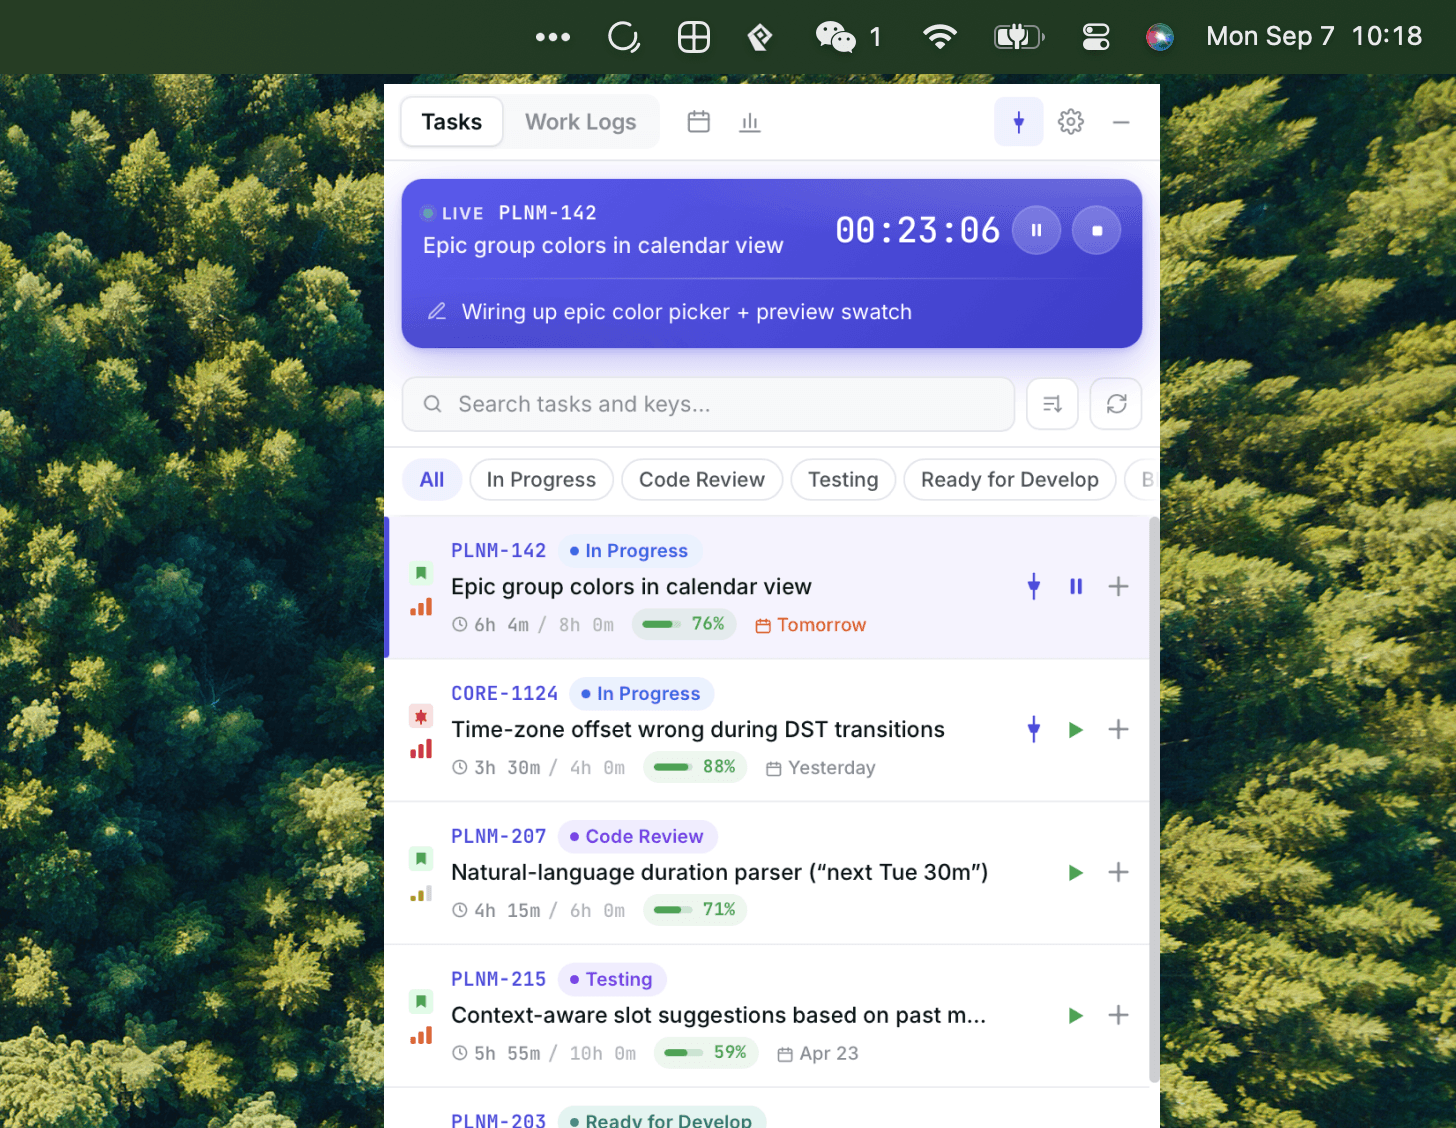Image resolution: width=1456 pixels, height=1128 pixels.
Task: Open the Work Logs tab
Action: click(581, 122)
